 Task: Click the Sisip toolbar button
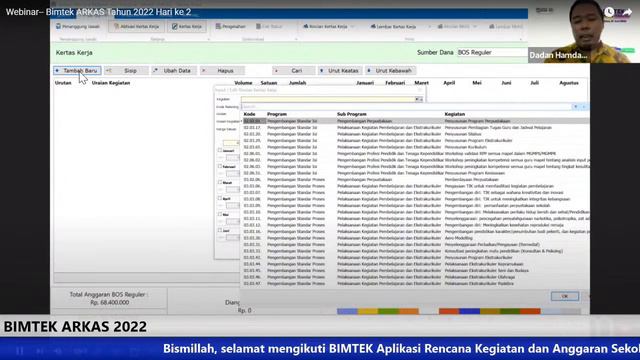[x=126, y=71]
